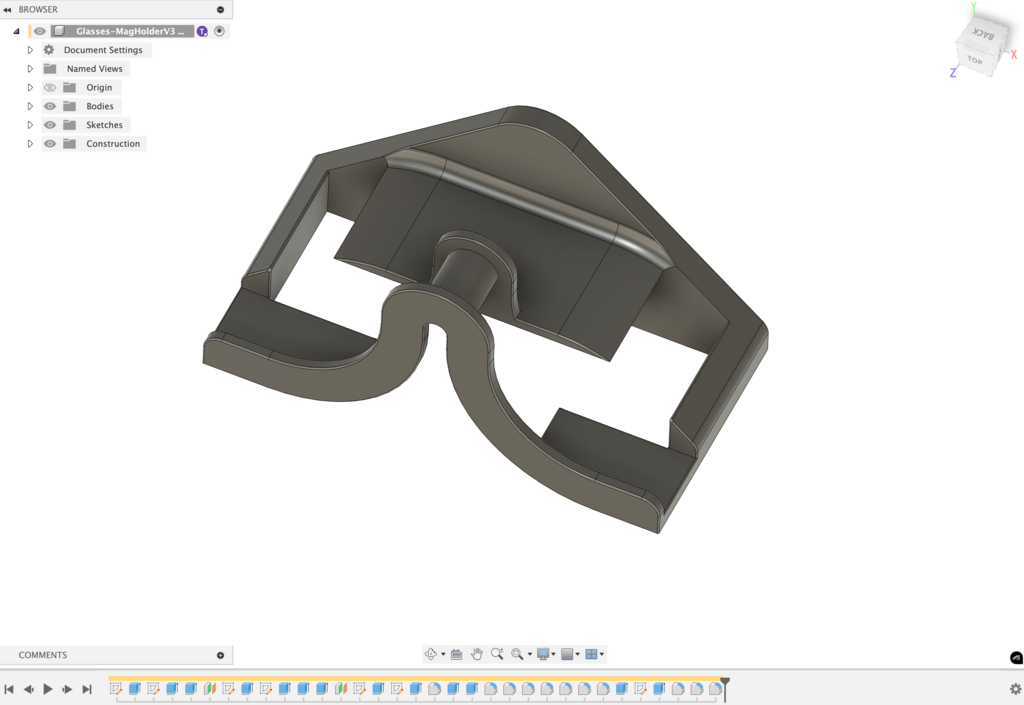Open timeline settings gear icon
1024x705 pixels.
(x=1015, y=689)
